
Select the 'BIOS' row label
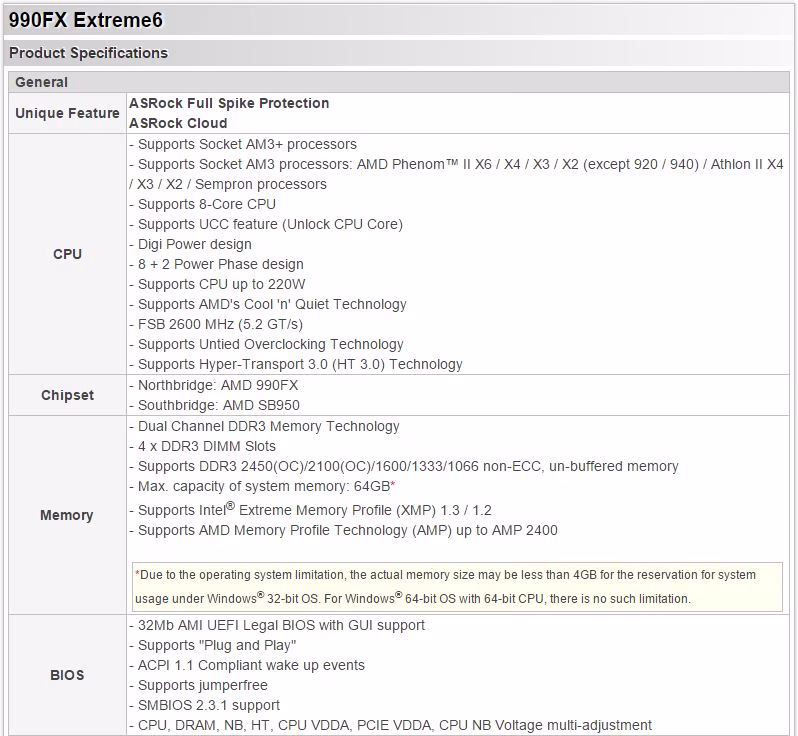tap(67, 675)
